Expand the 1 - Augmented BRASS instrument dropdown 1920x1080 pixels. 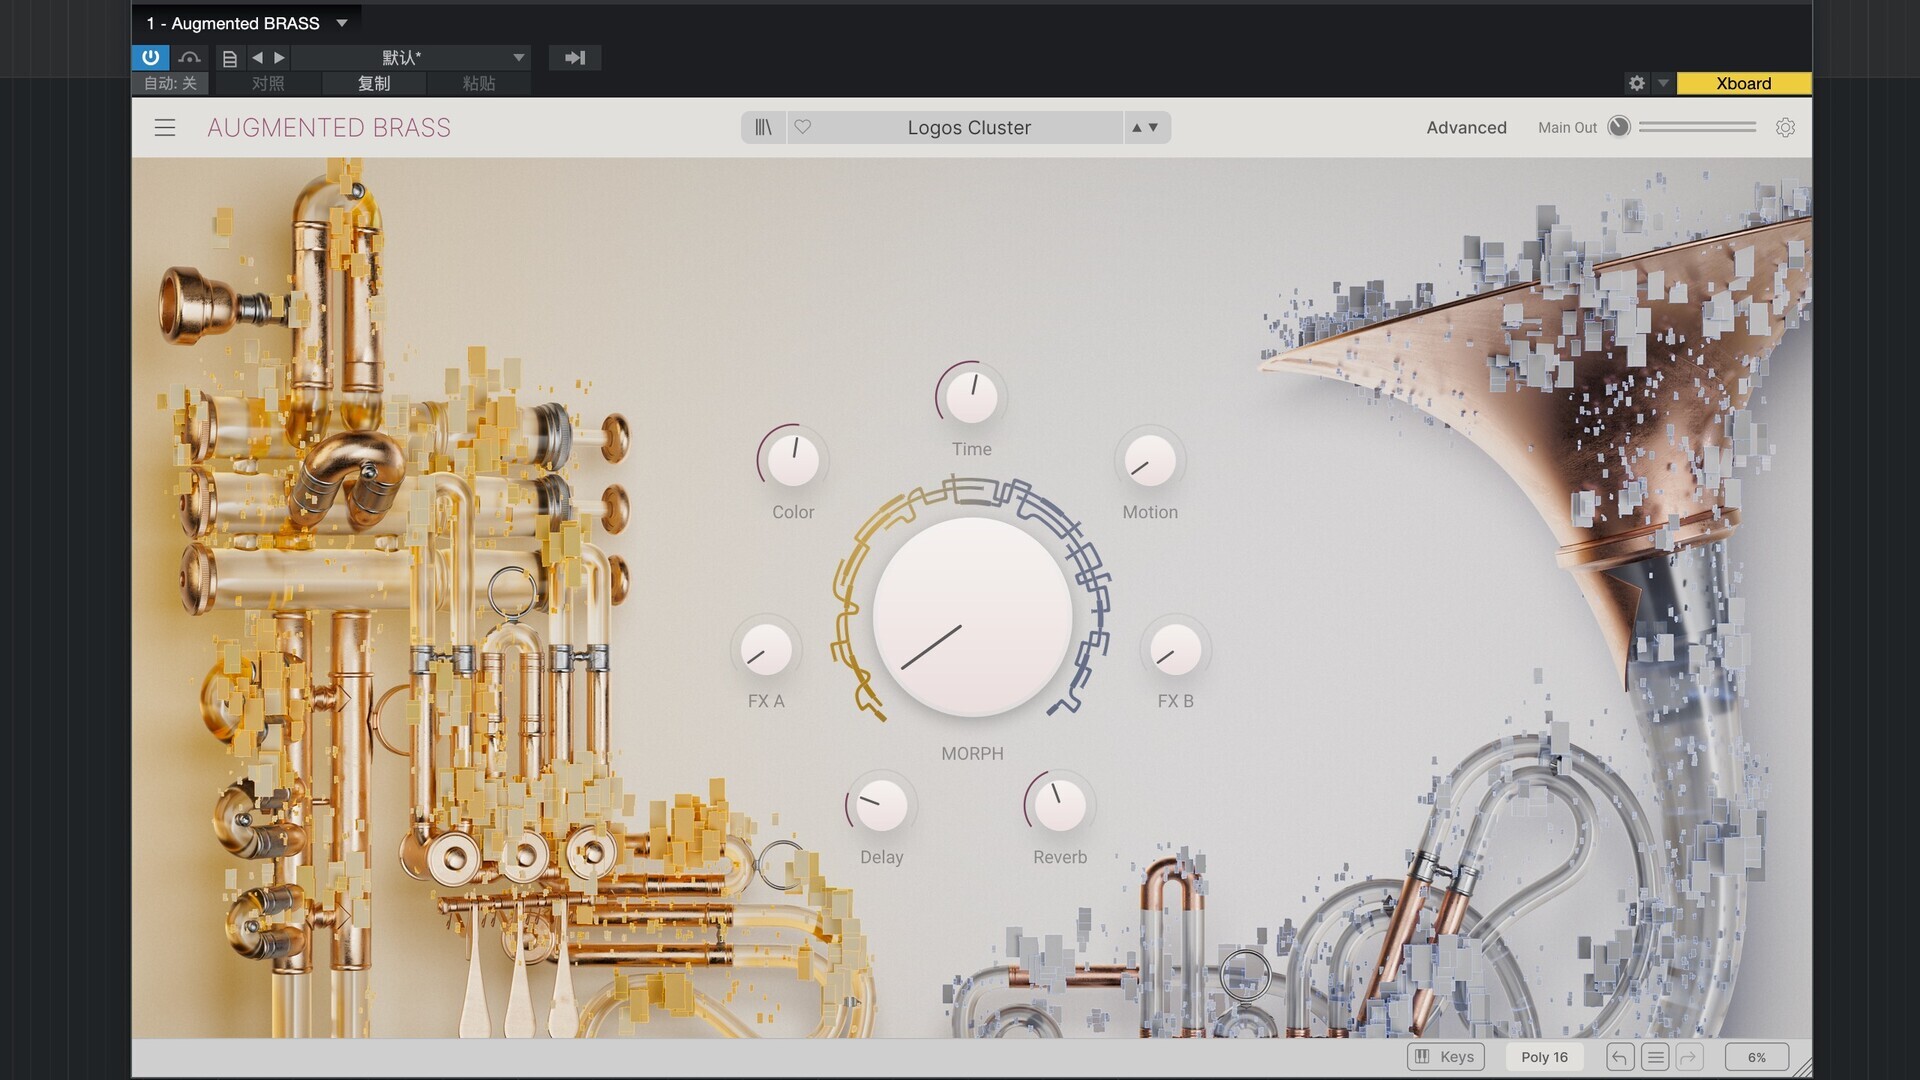point(246,23)
